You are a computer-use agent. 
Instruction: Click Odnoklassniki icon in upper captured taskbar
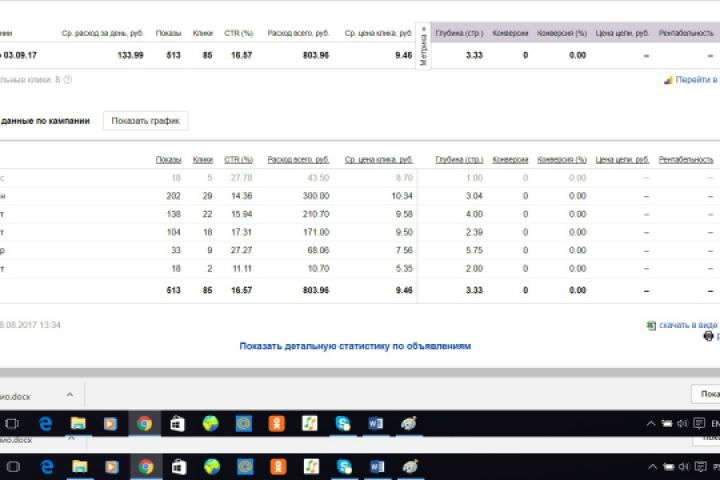[277, 424]
